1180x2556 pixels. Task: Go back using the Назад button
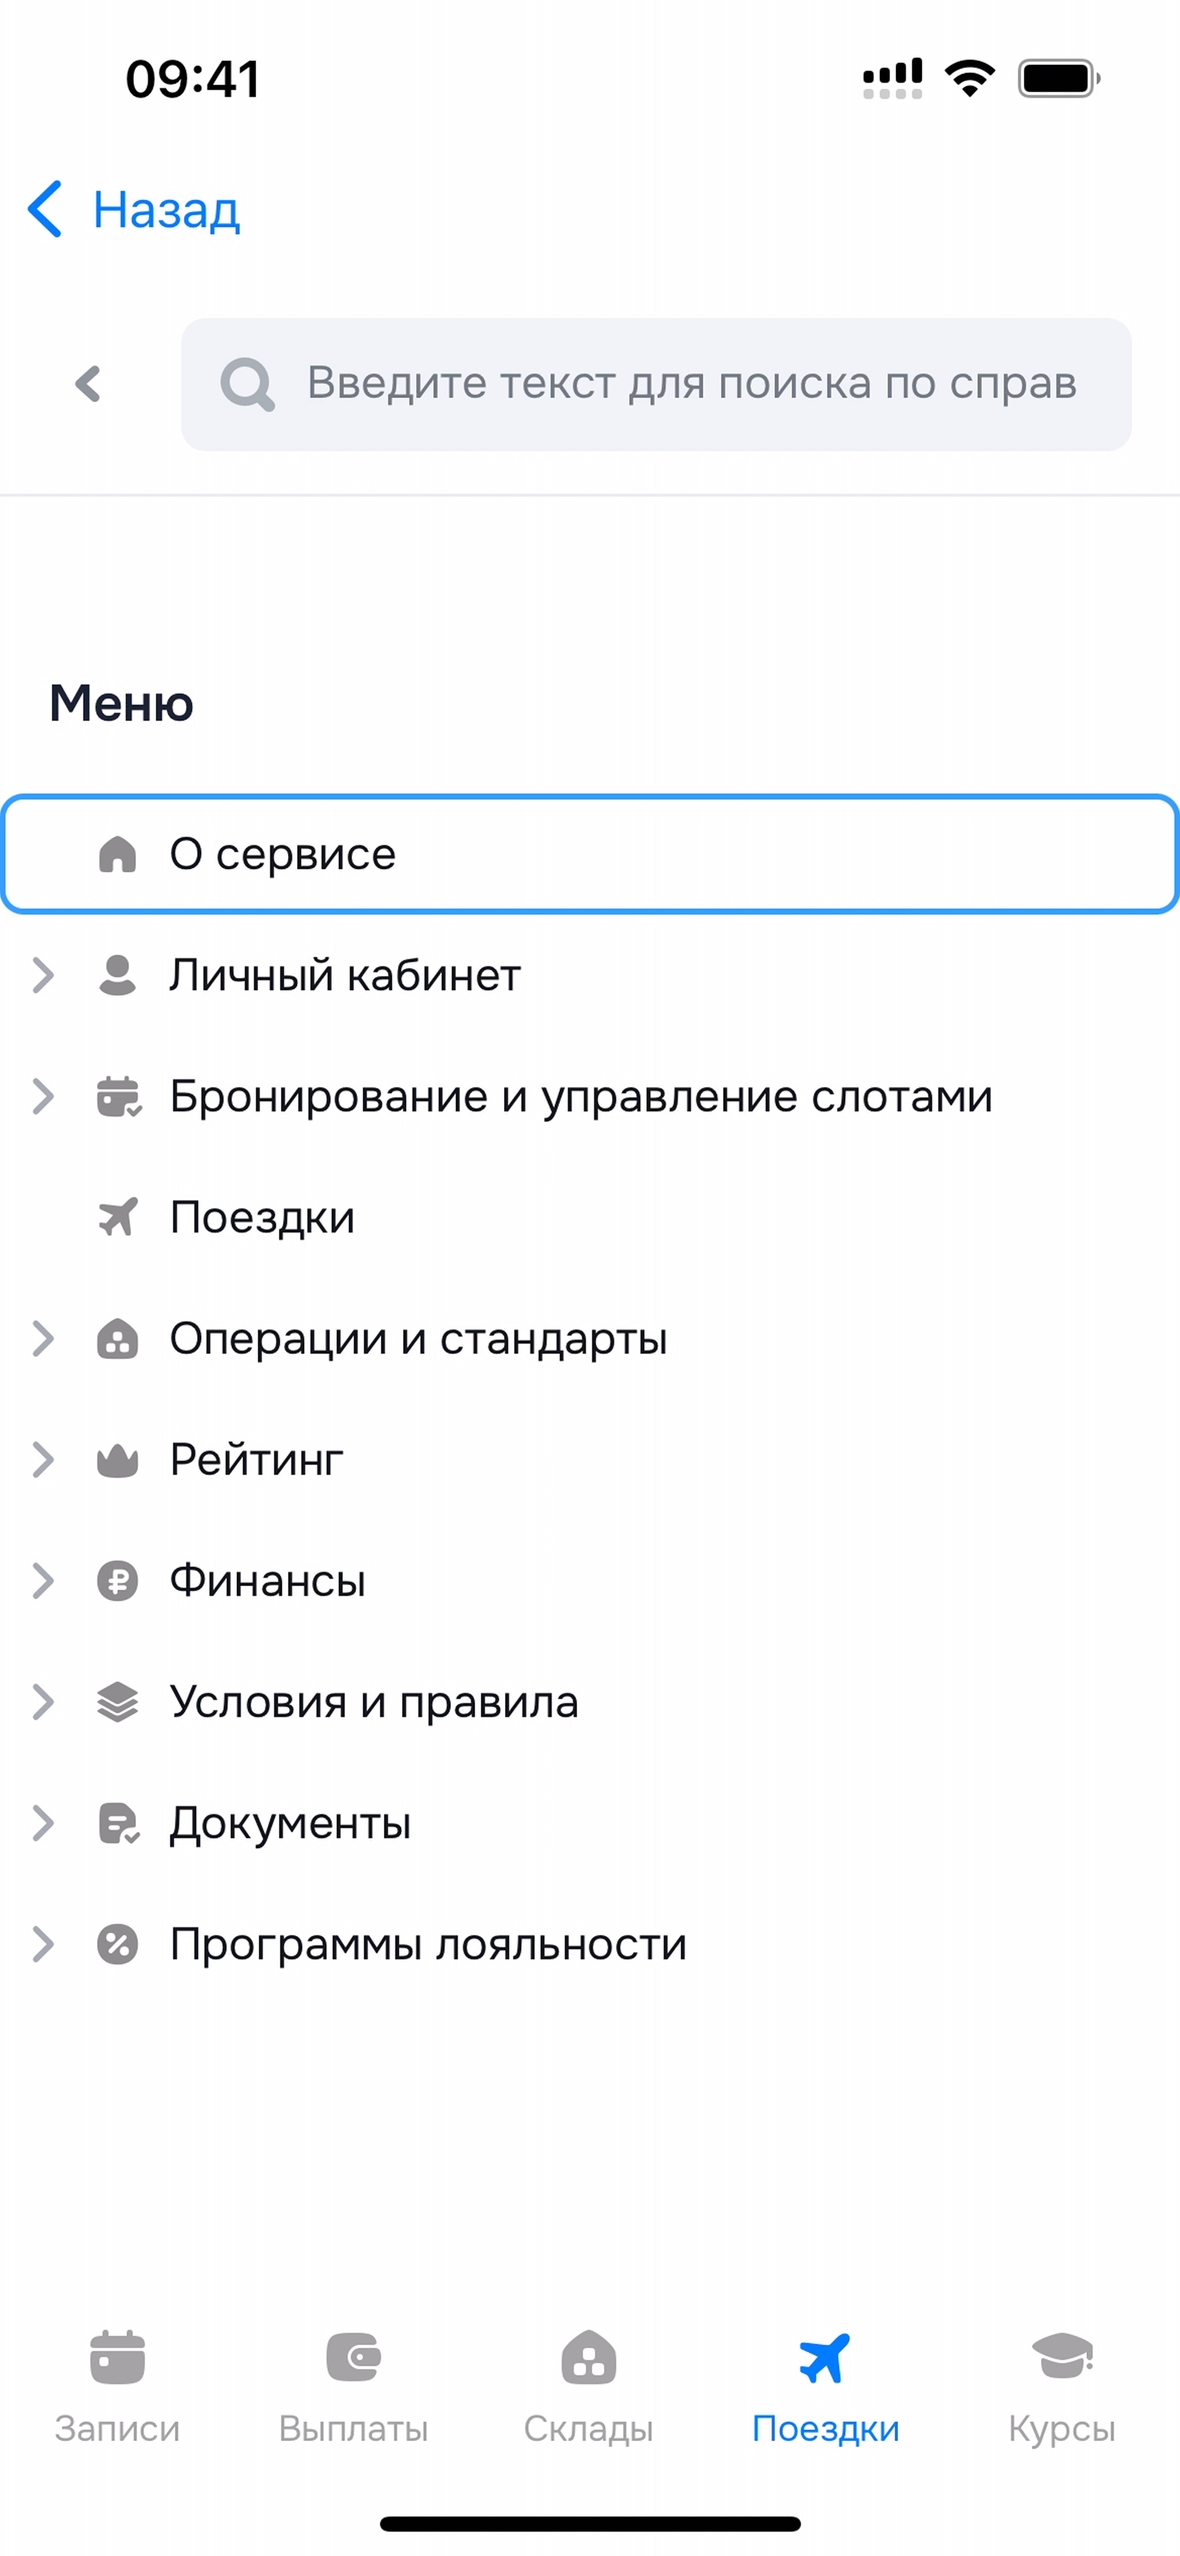tap(135, 210)
